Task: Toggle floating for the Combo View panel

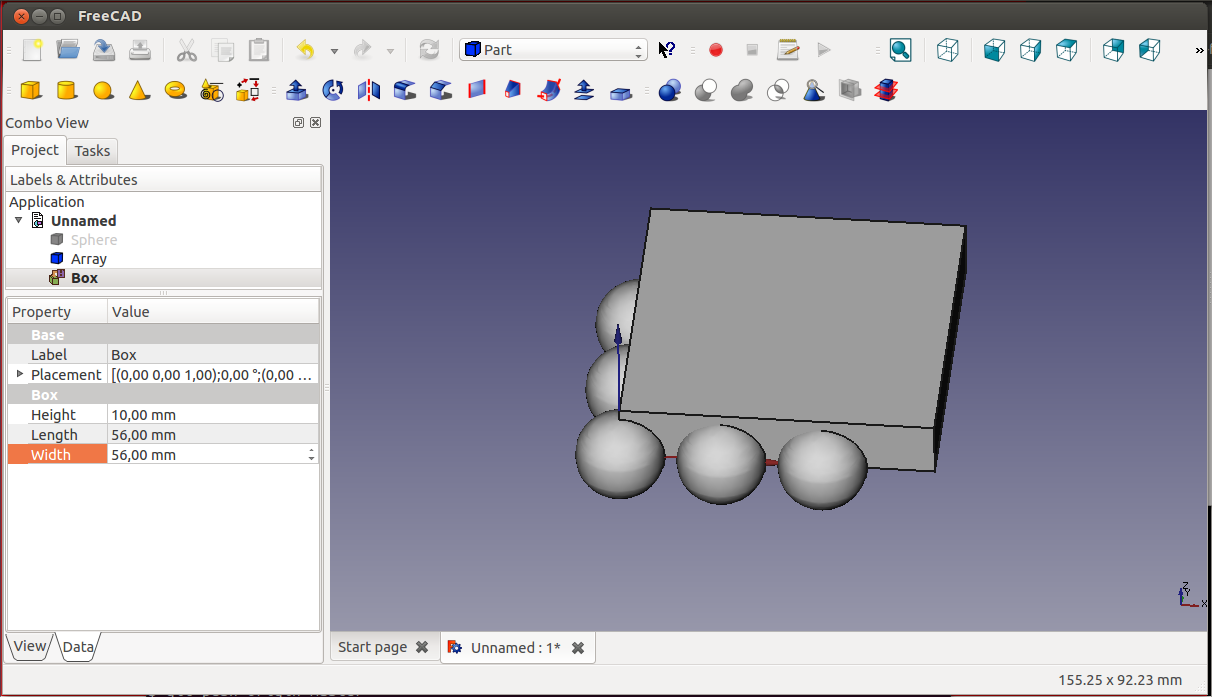Action: (298, 123)
